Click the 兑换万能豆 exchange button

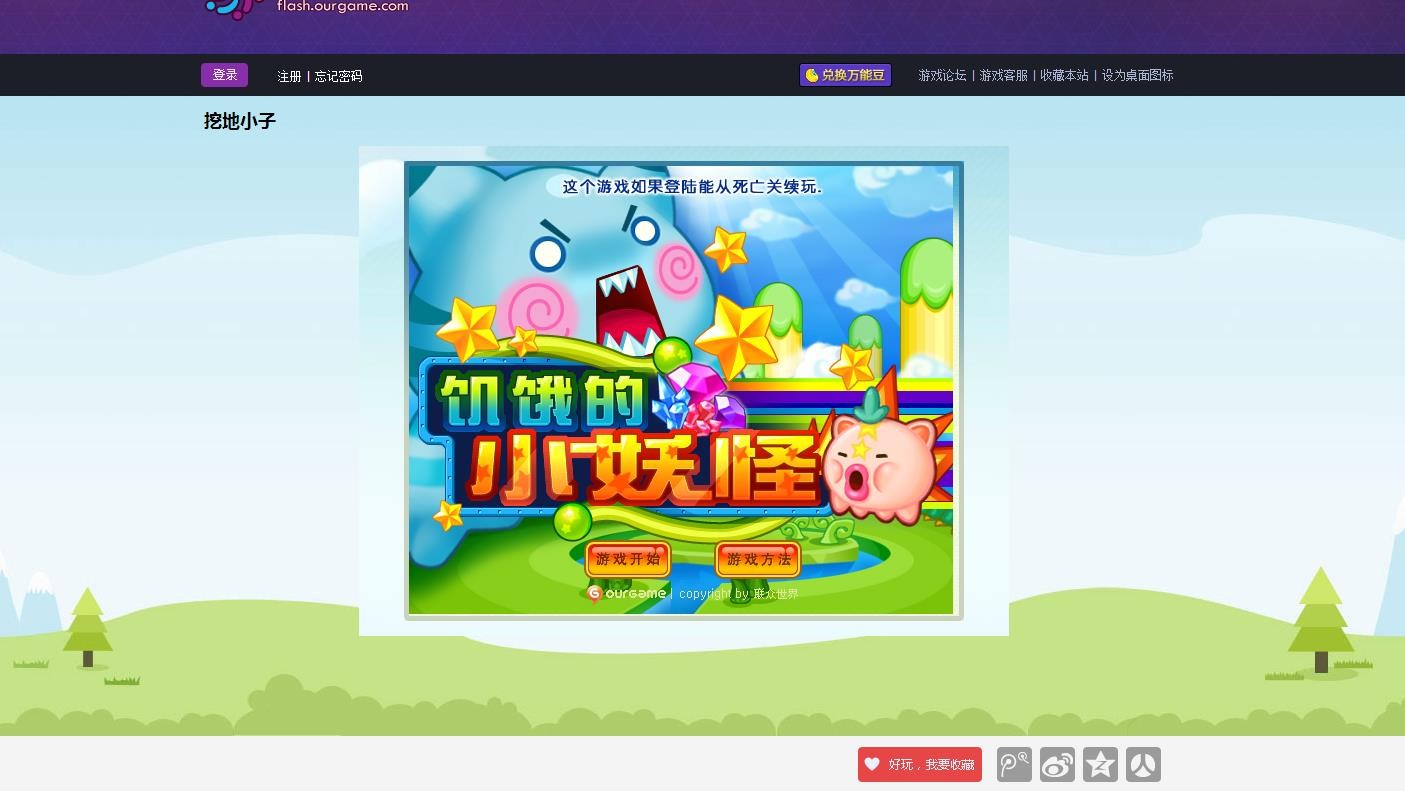click(845, 75)
